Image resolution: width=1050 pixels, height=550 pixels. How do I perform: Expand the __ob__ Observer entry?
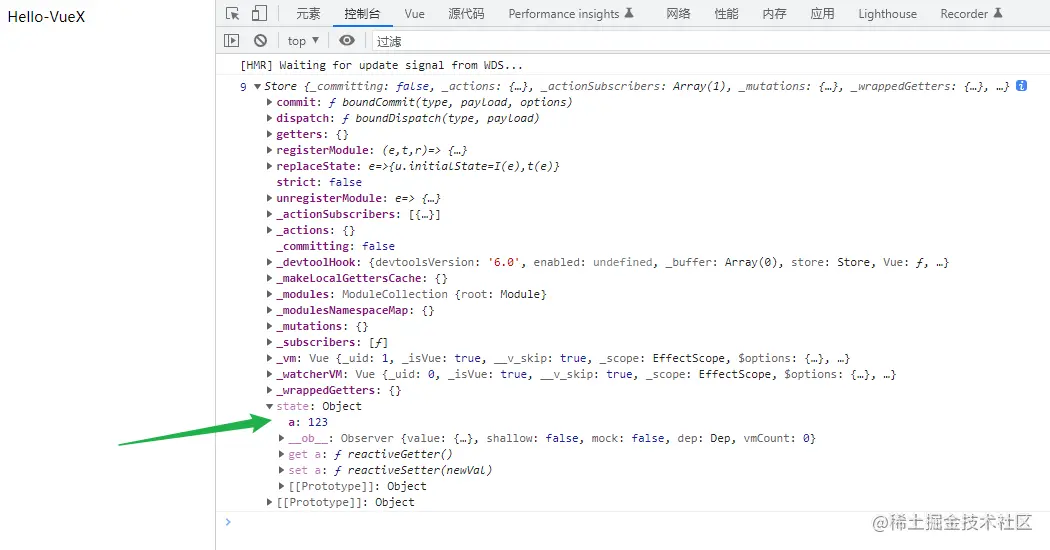(x=281, y=438)
